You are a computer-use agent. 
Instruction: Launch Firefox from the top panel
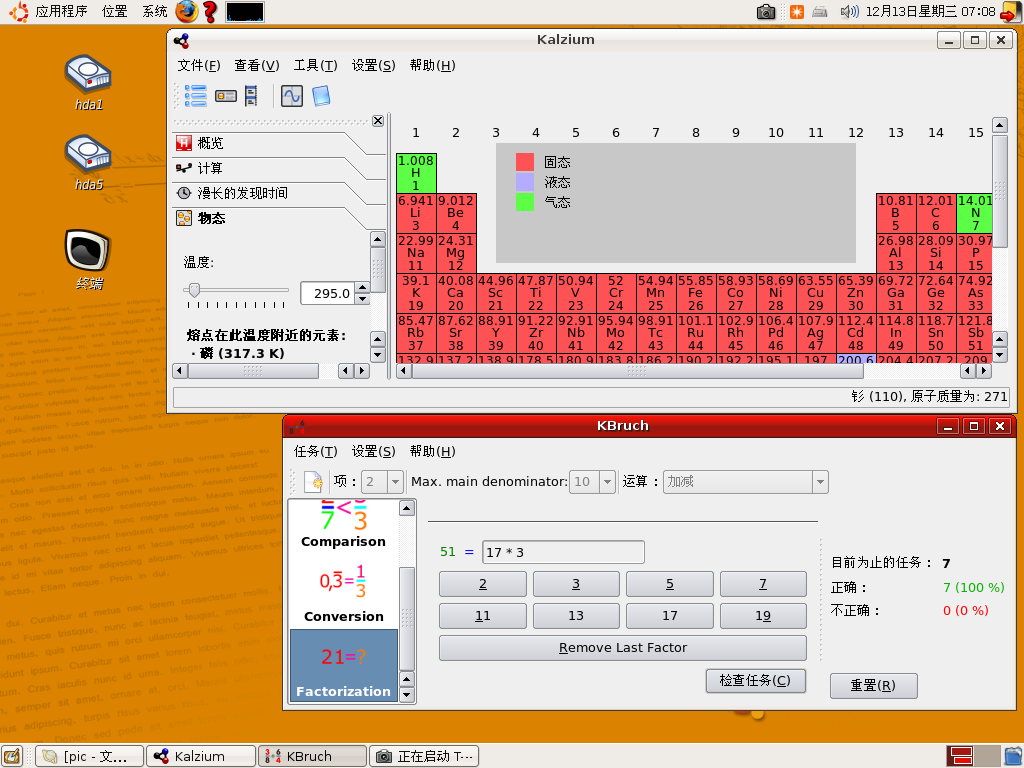click(187, 12)
